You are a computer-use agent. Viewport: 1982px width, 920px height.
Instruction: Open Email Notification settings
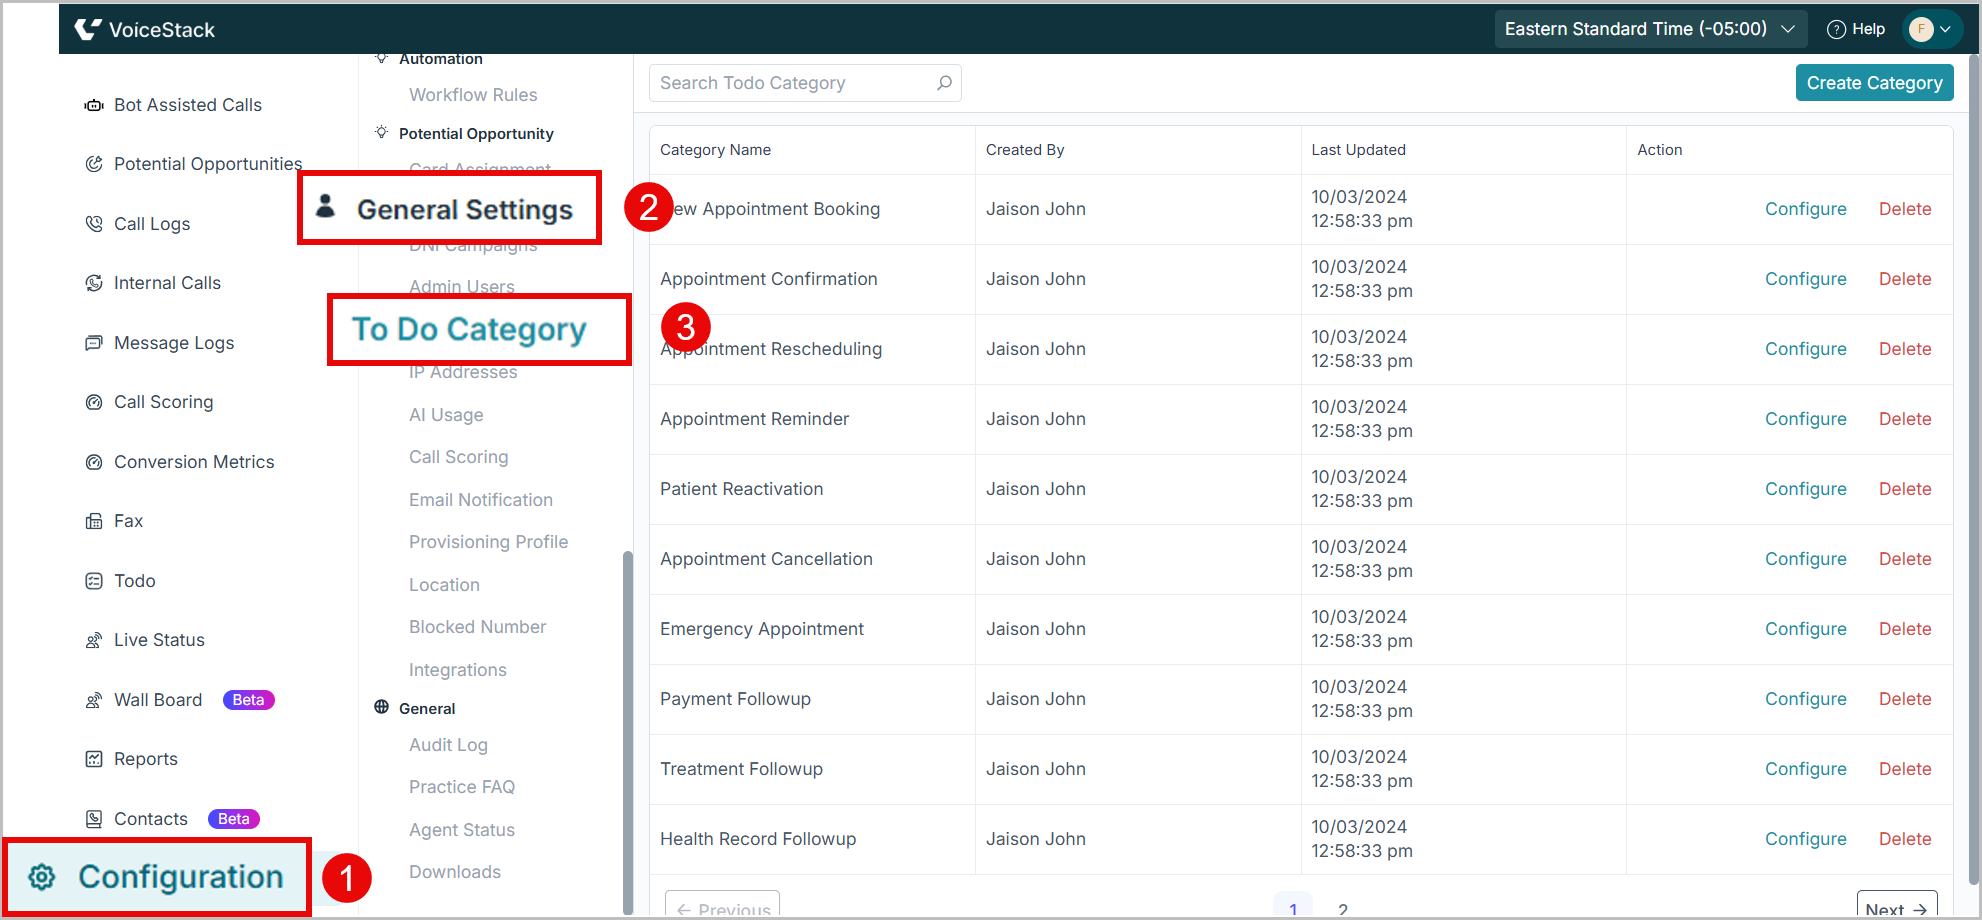coord(480,500)
